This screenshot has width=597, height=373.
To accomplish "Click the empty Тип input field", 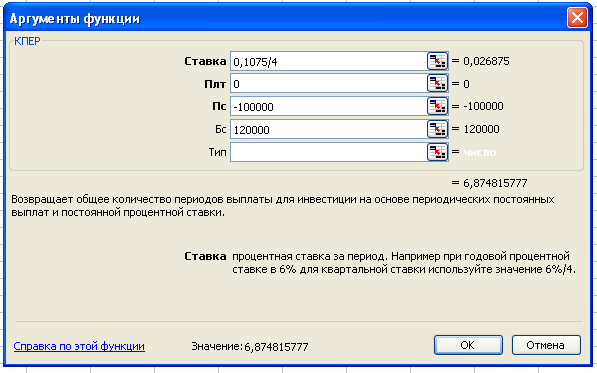I will click(329, 152).
